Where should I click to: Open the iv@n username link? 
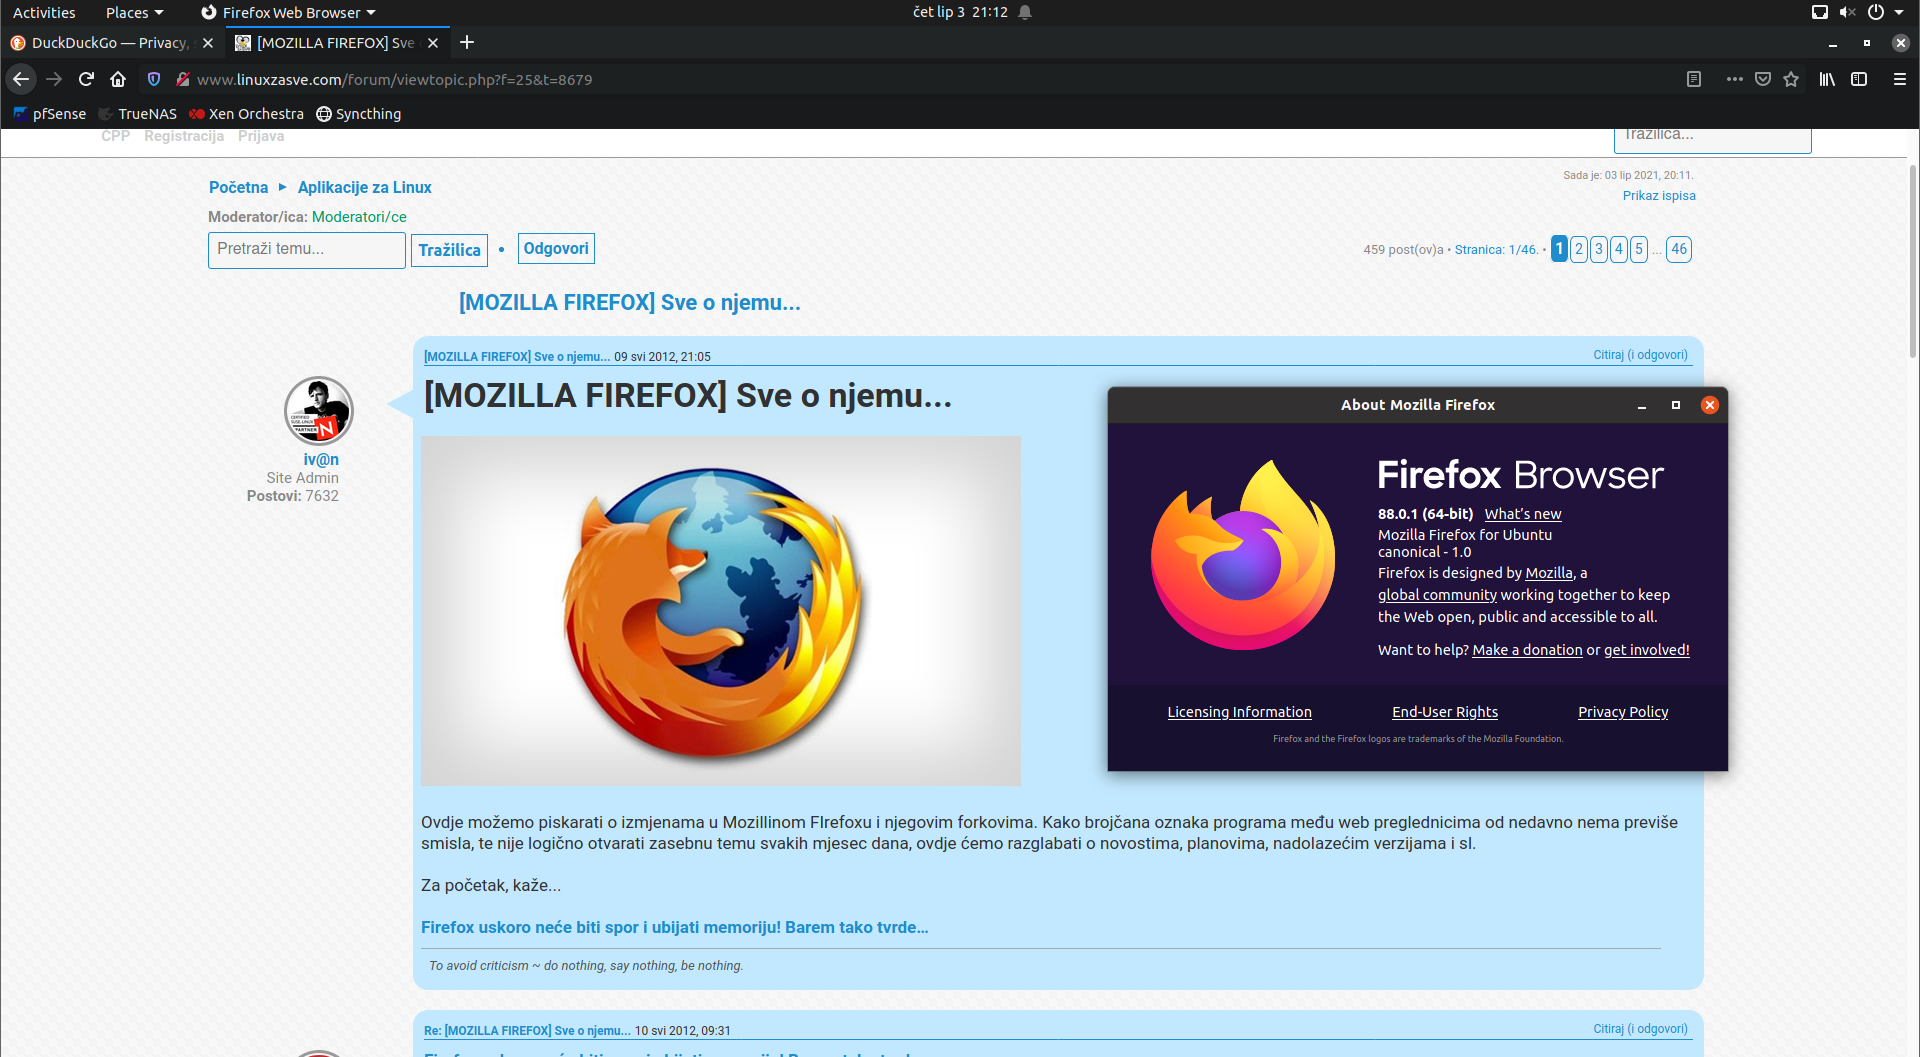321,460
